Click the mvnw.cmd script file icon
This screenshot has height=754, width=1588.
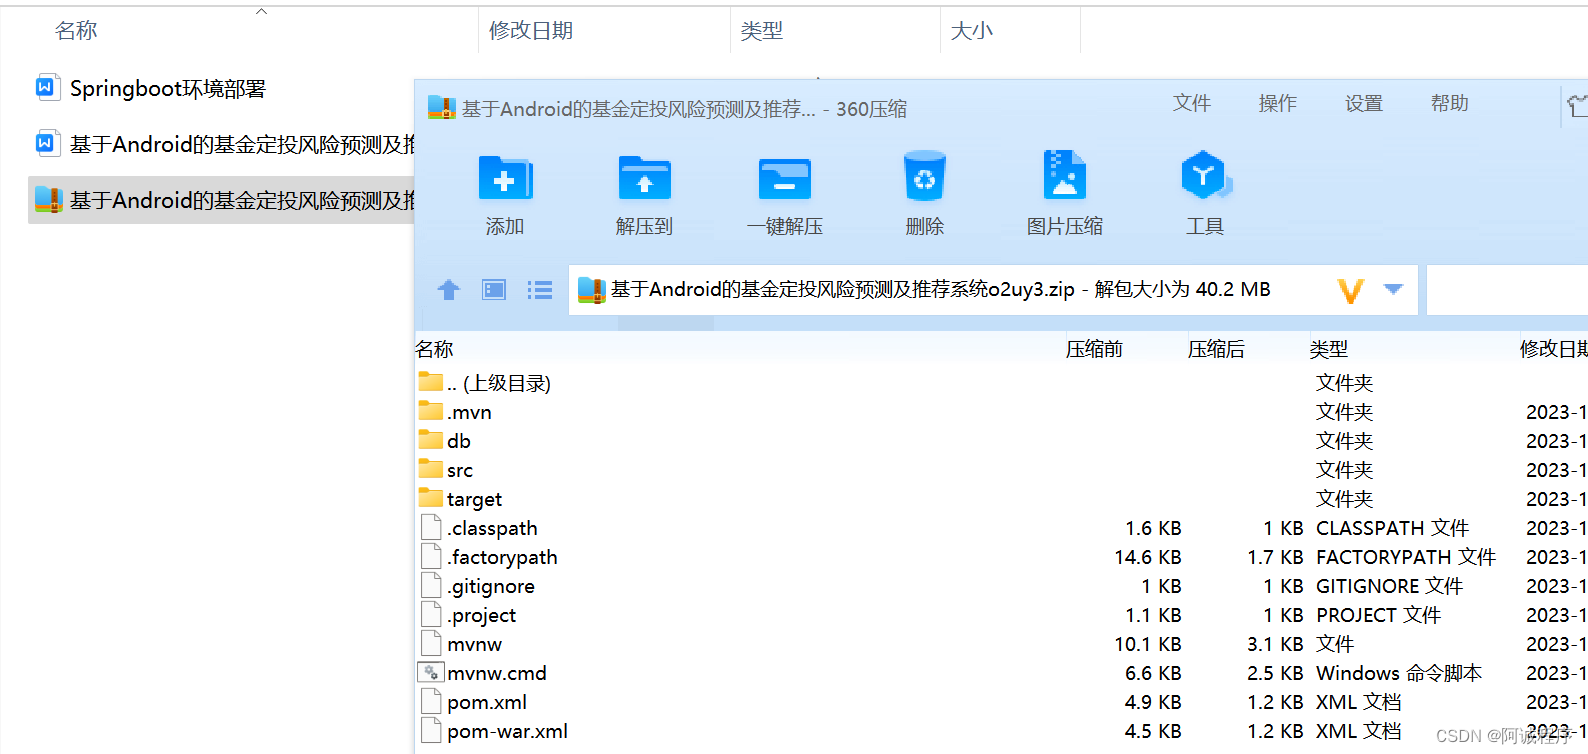point(431,673)
